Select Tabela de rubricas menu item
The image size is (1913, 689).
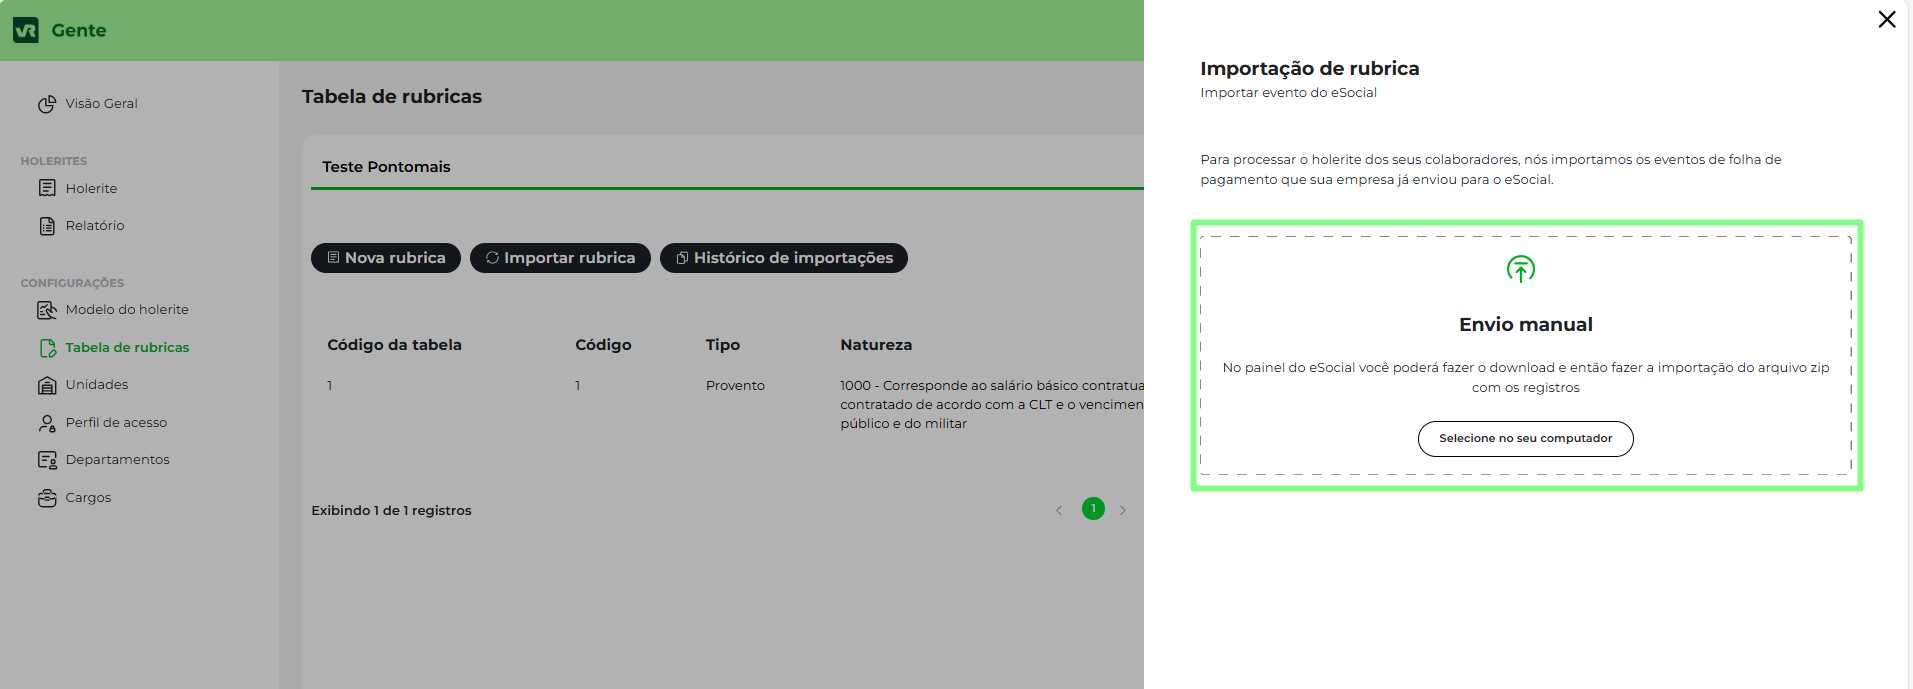(x=127, y=348)
